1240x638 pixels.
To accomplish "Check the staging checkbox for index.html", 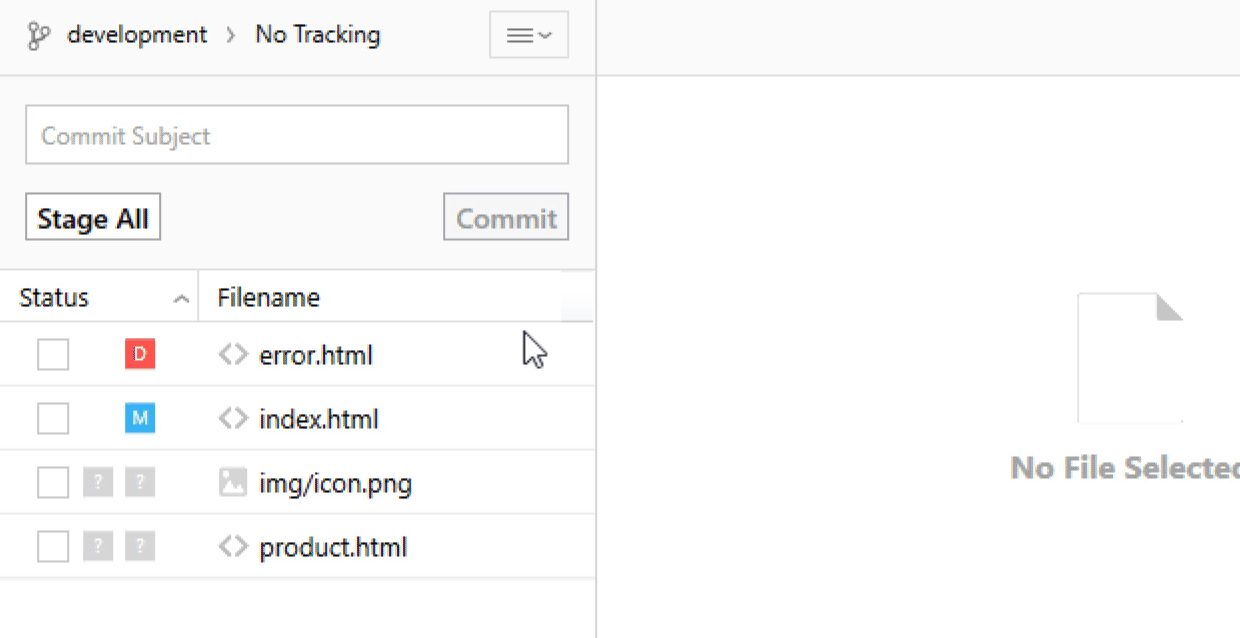I will coord(53,418).
